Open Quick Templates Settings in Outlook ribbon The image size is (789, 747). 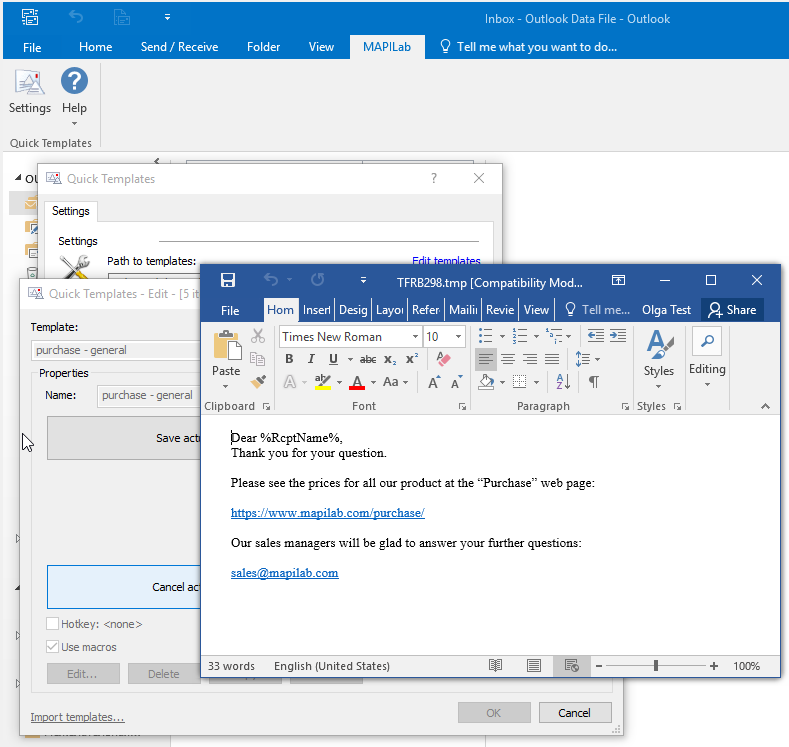(x=30, y=92)
